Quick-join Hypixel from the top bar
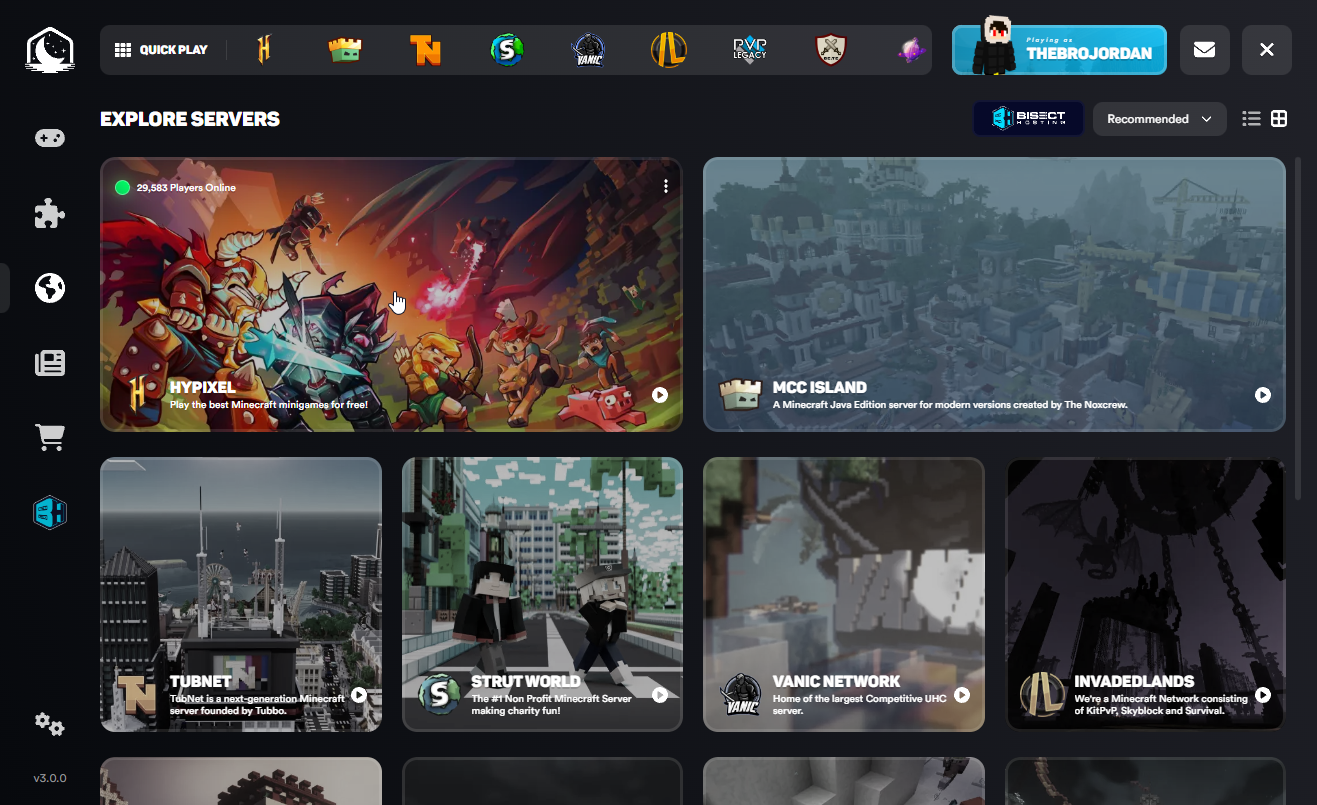Viewport: 1317px width, 805px height. (264, 49)
